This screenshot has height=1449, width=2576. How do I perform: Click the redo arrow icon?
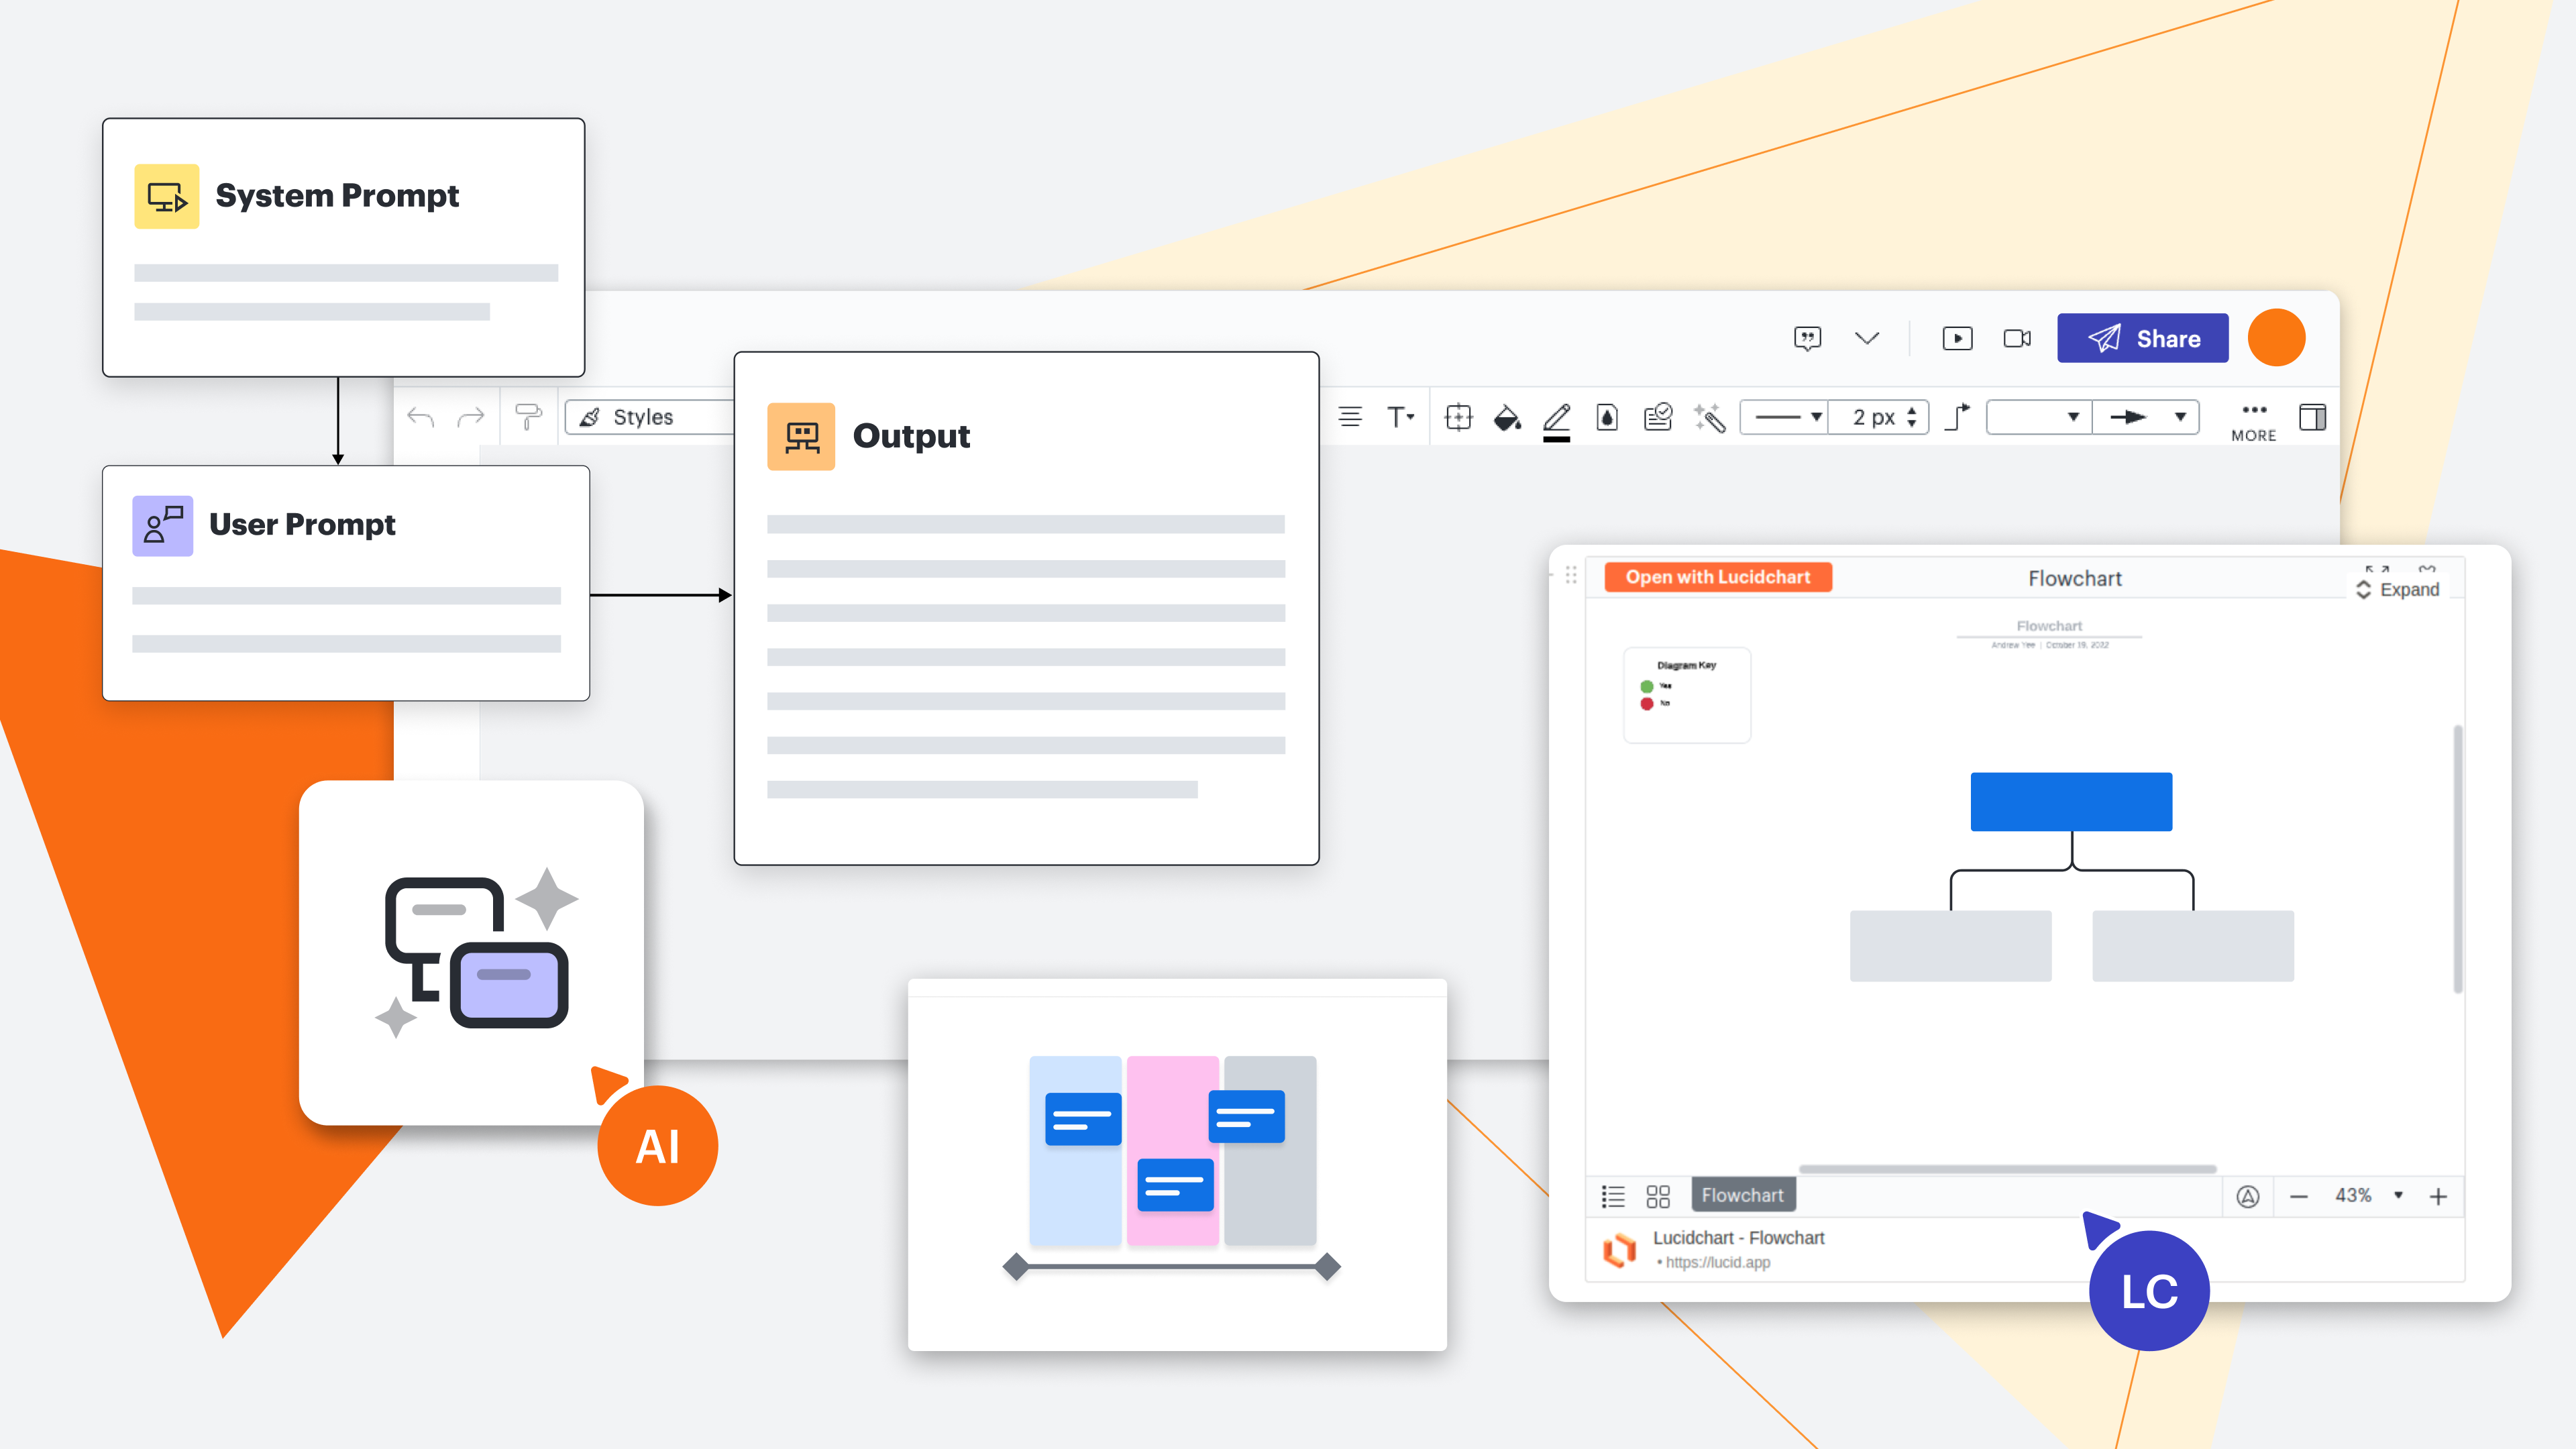click(x=471, y=417)
